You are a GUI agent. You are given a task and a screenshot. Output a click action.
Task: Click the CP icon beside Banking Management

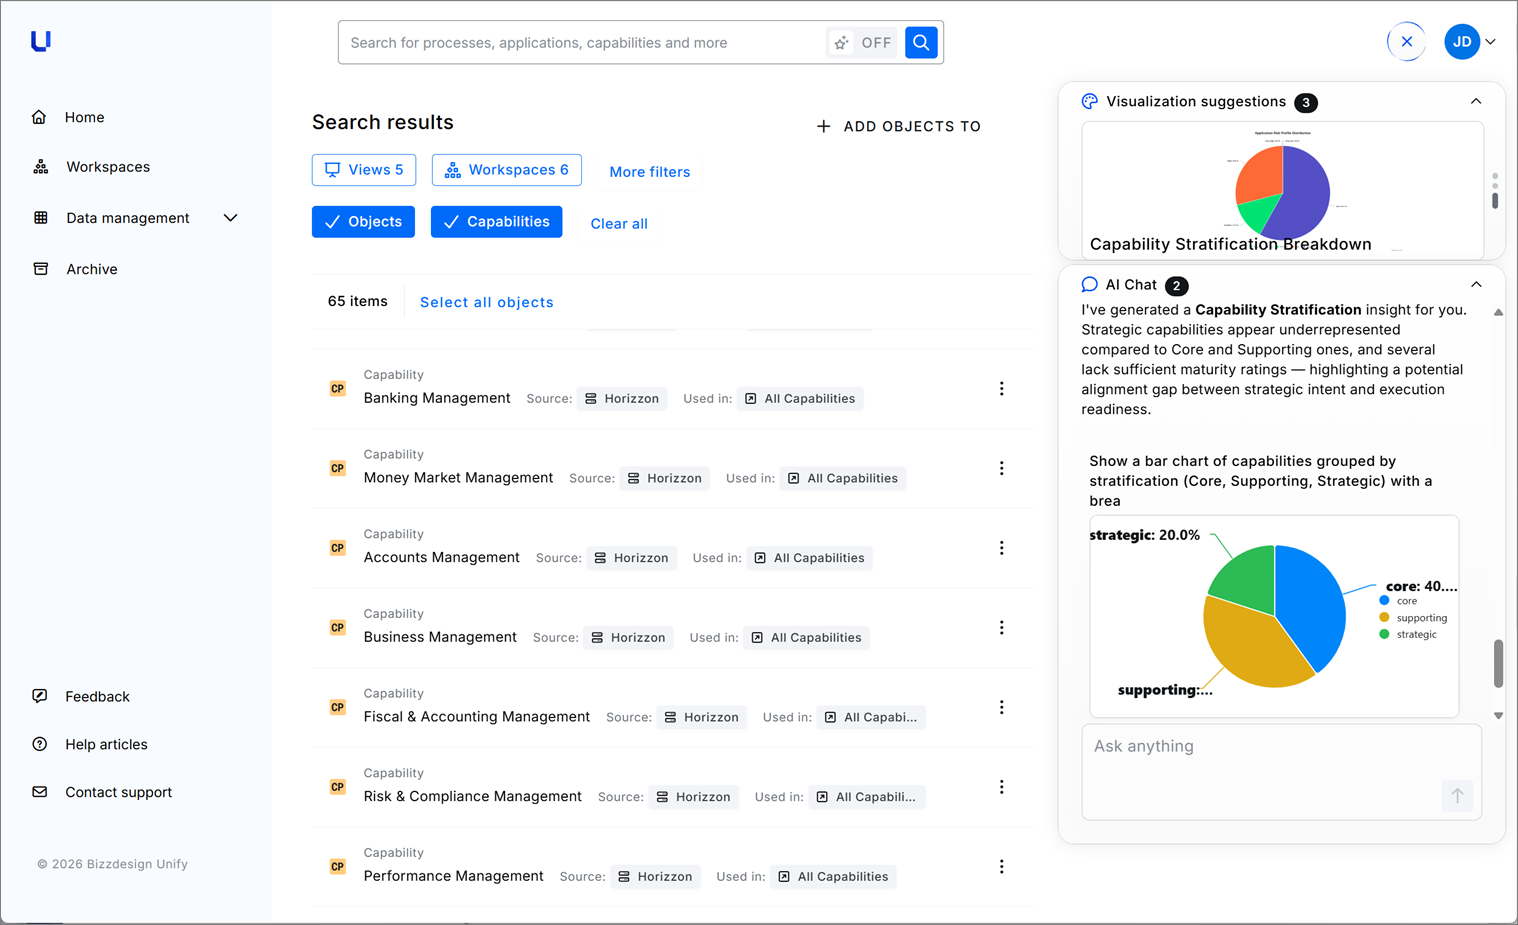(338, 389)
